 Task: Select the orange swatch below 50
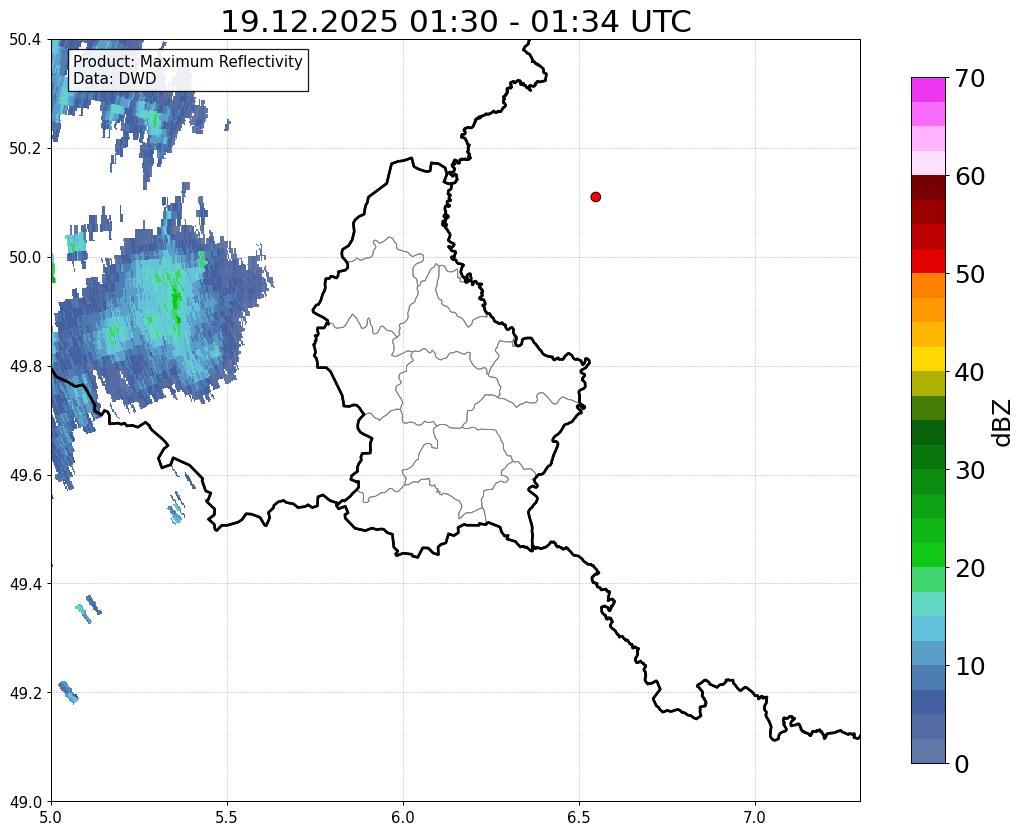coord(928,285)
